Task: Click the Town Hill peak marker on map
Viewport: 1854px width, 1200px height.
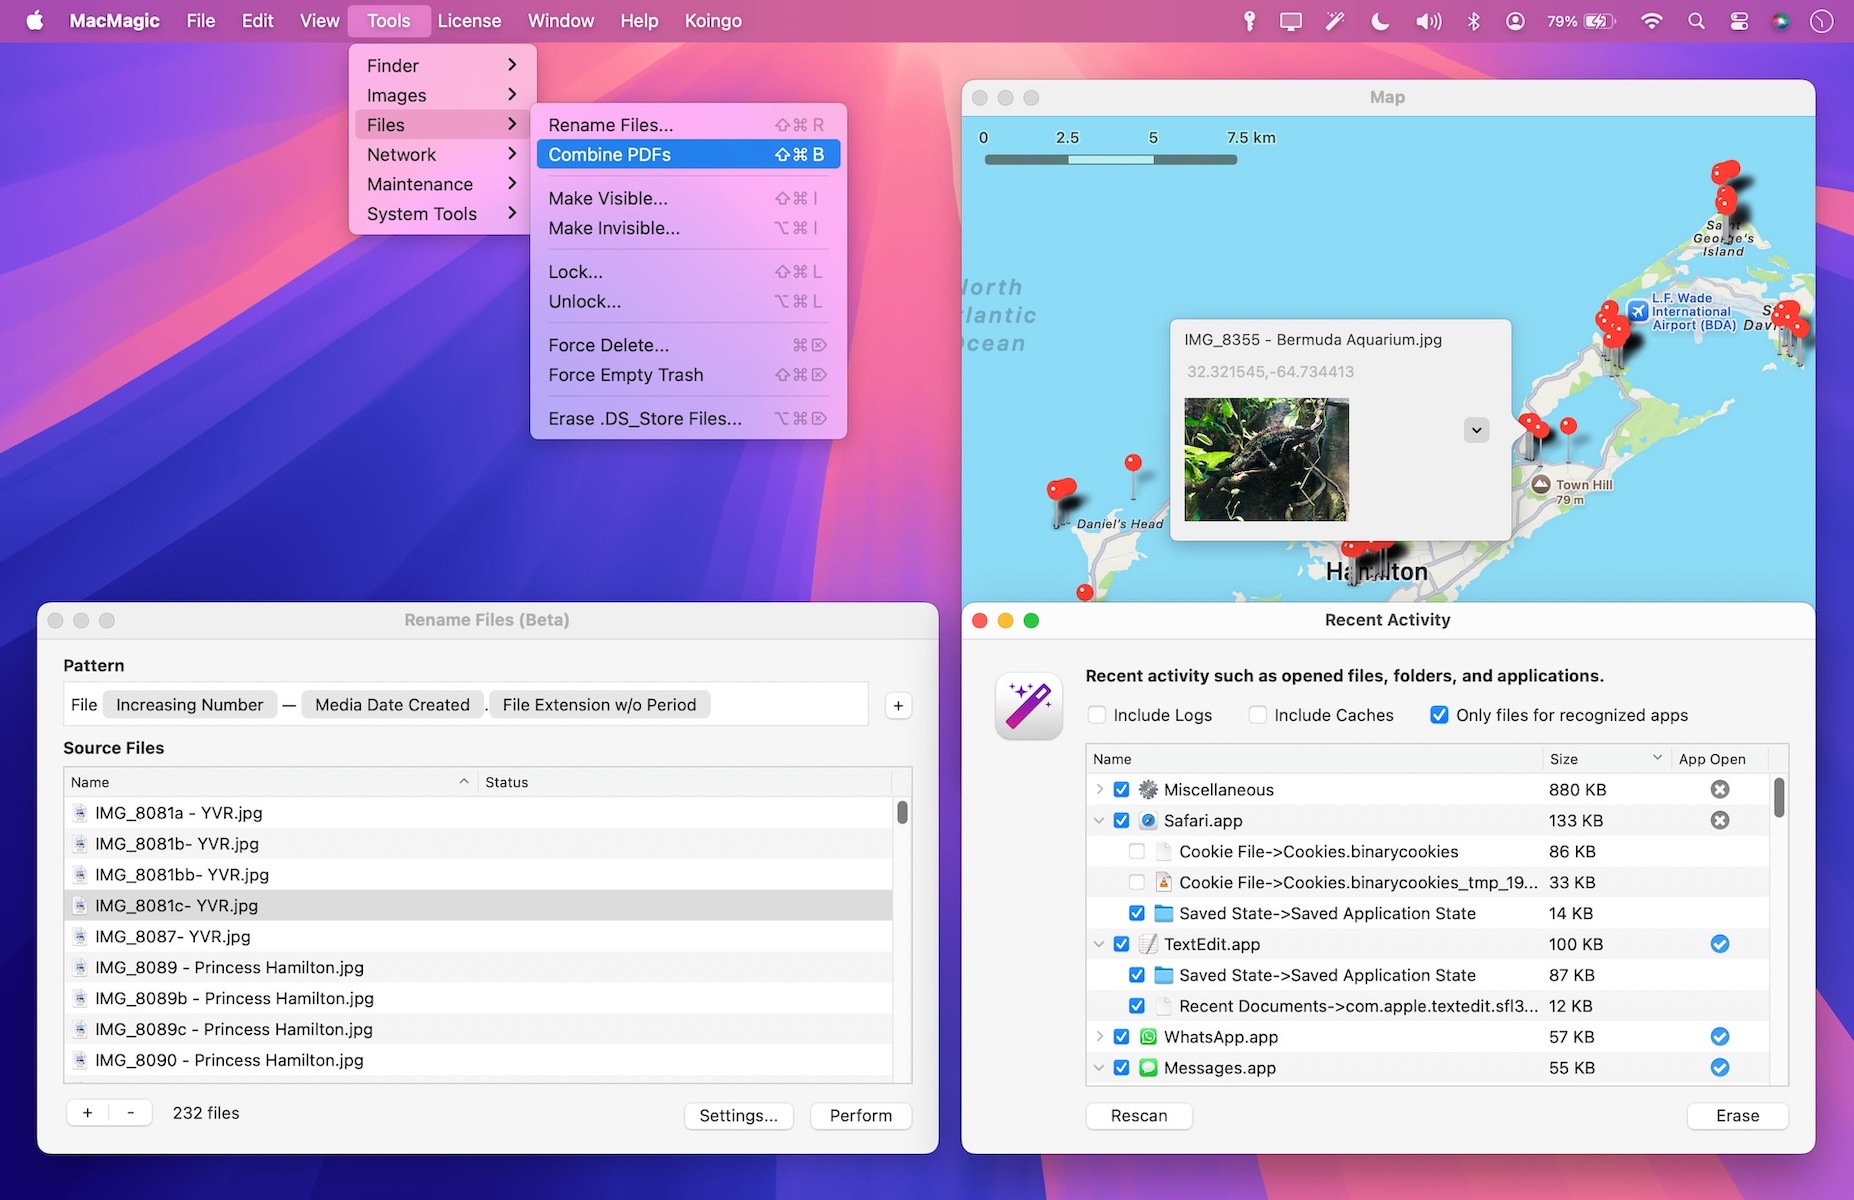Action: click(1541, 484)
